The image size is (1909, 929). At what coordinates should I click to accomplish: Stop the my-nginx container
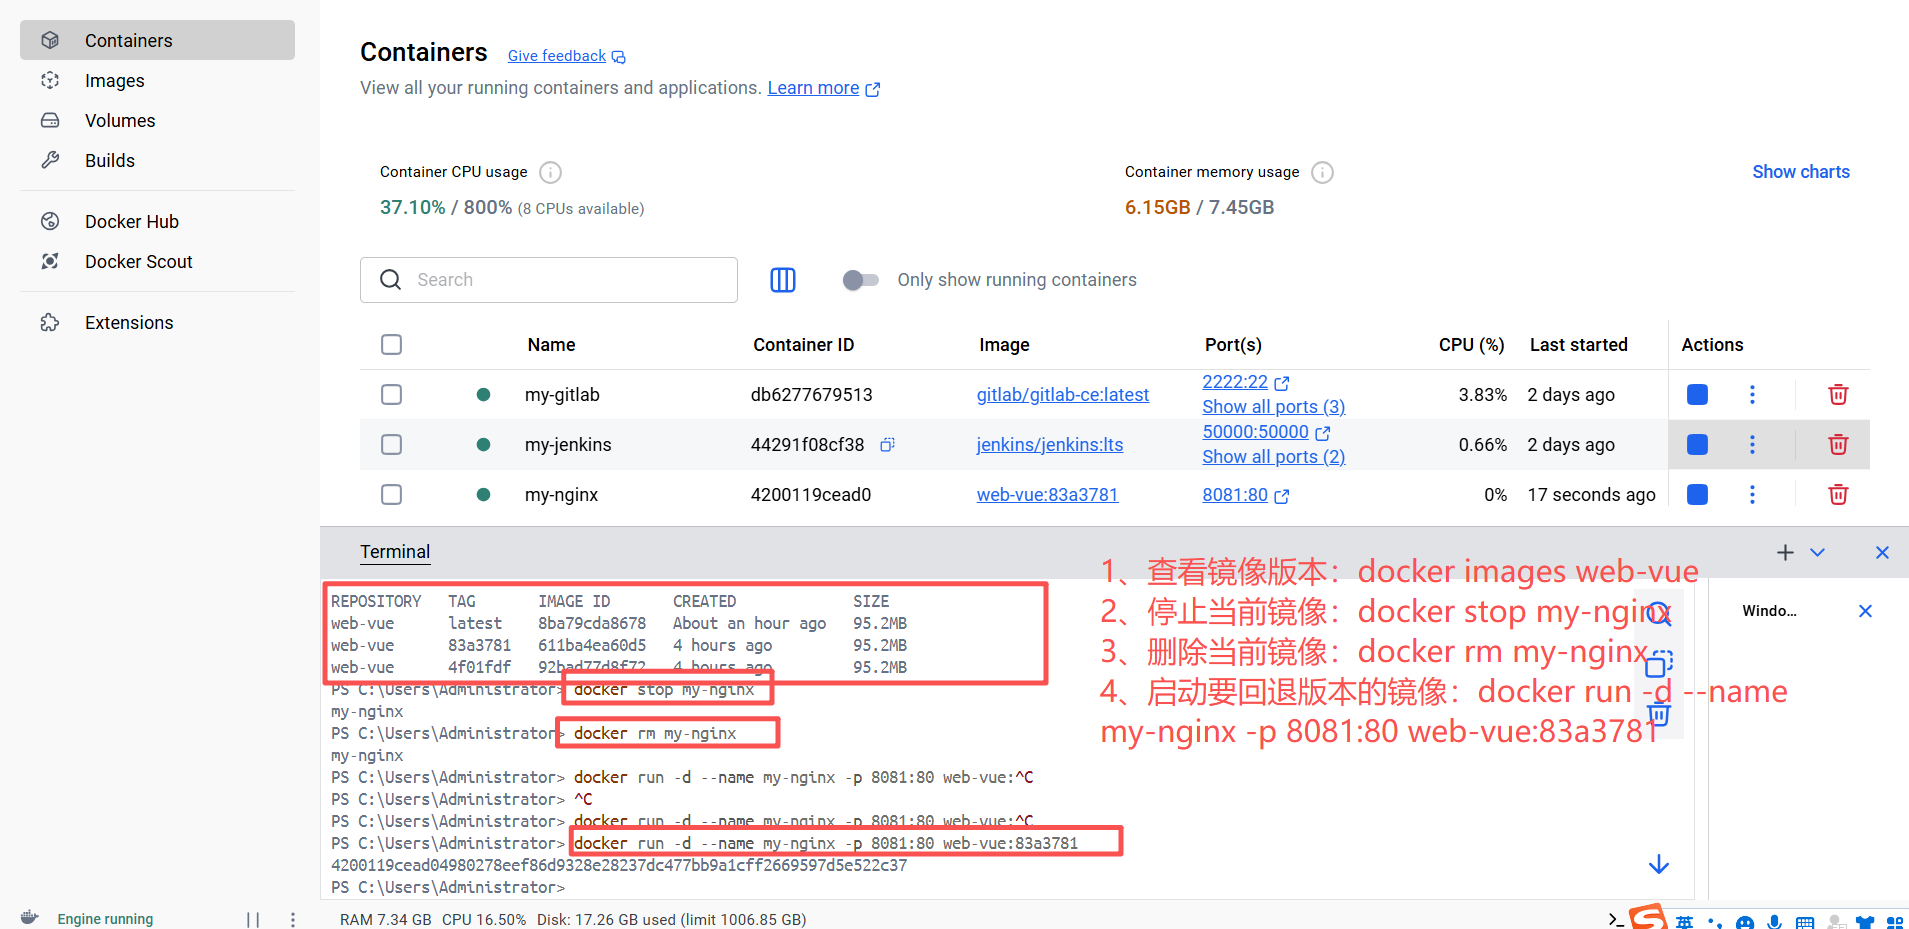click(x=1697, y=495)
